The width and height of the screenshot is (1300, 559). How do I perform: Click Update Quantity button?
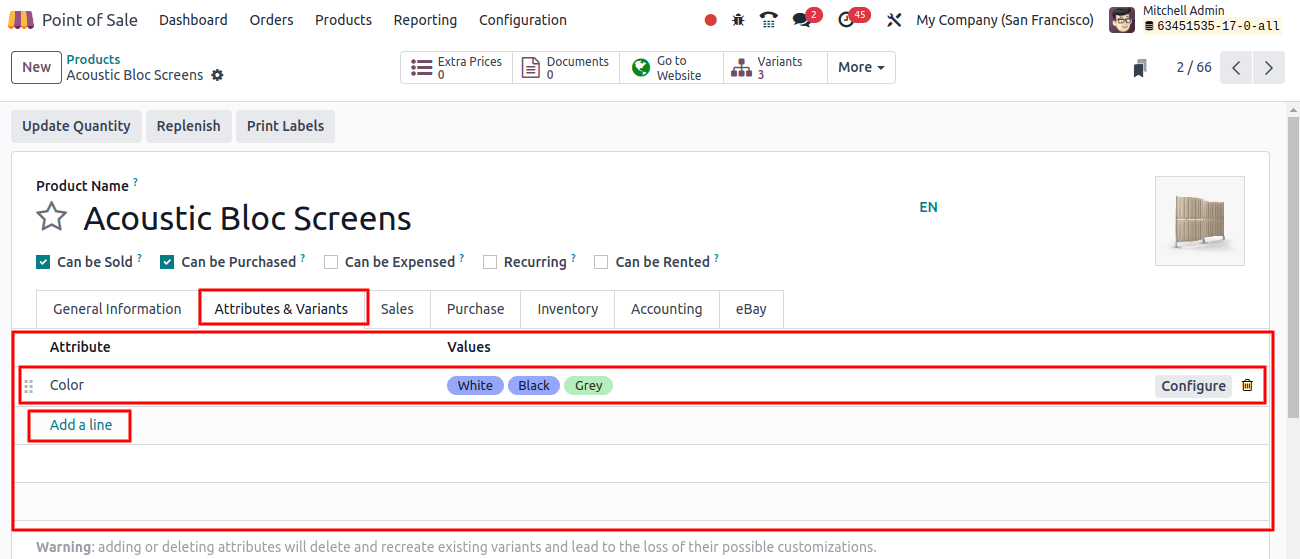[x=76, y=126]
